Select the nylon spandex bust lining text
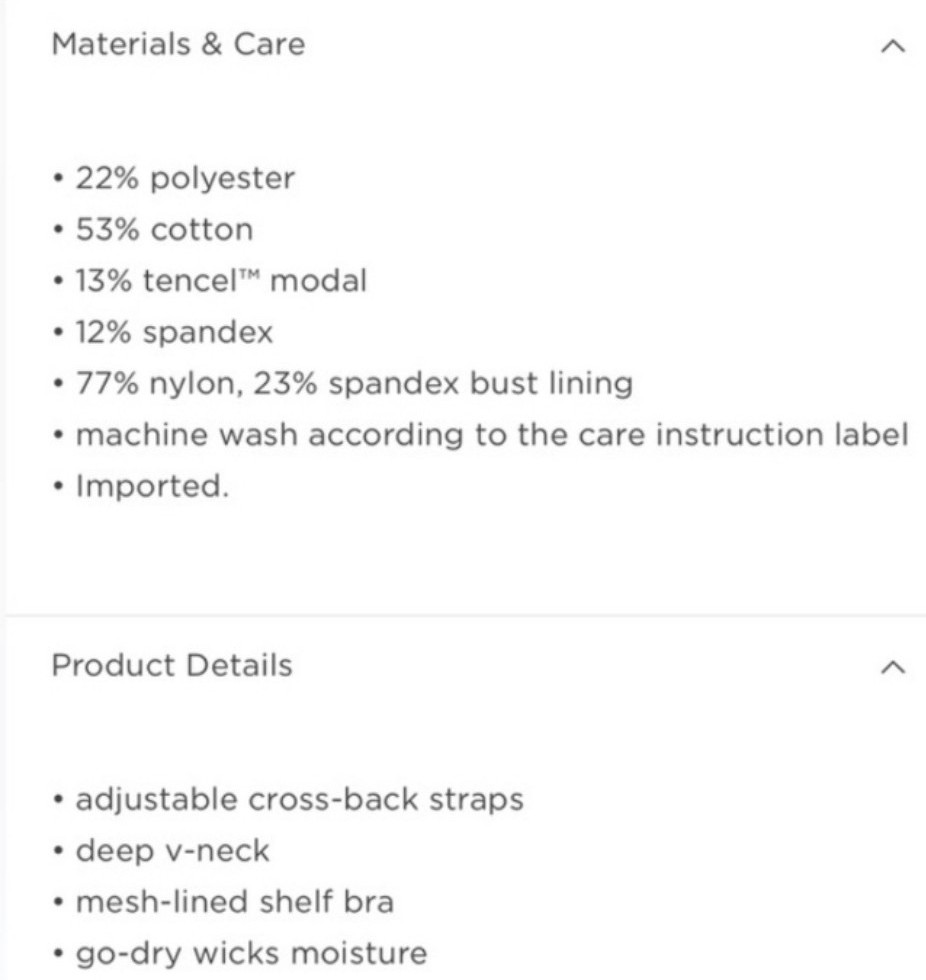Screen dimensions: 926x980 coord(354,383)
